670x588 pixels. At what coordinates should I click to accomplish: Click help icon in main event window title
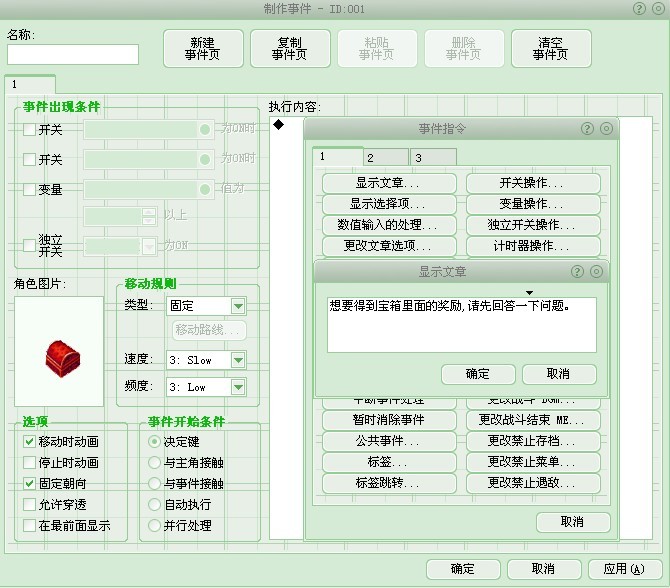coord(639,9)
